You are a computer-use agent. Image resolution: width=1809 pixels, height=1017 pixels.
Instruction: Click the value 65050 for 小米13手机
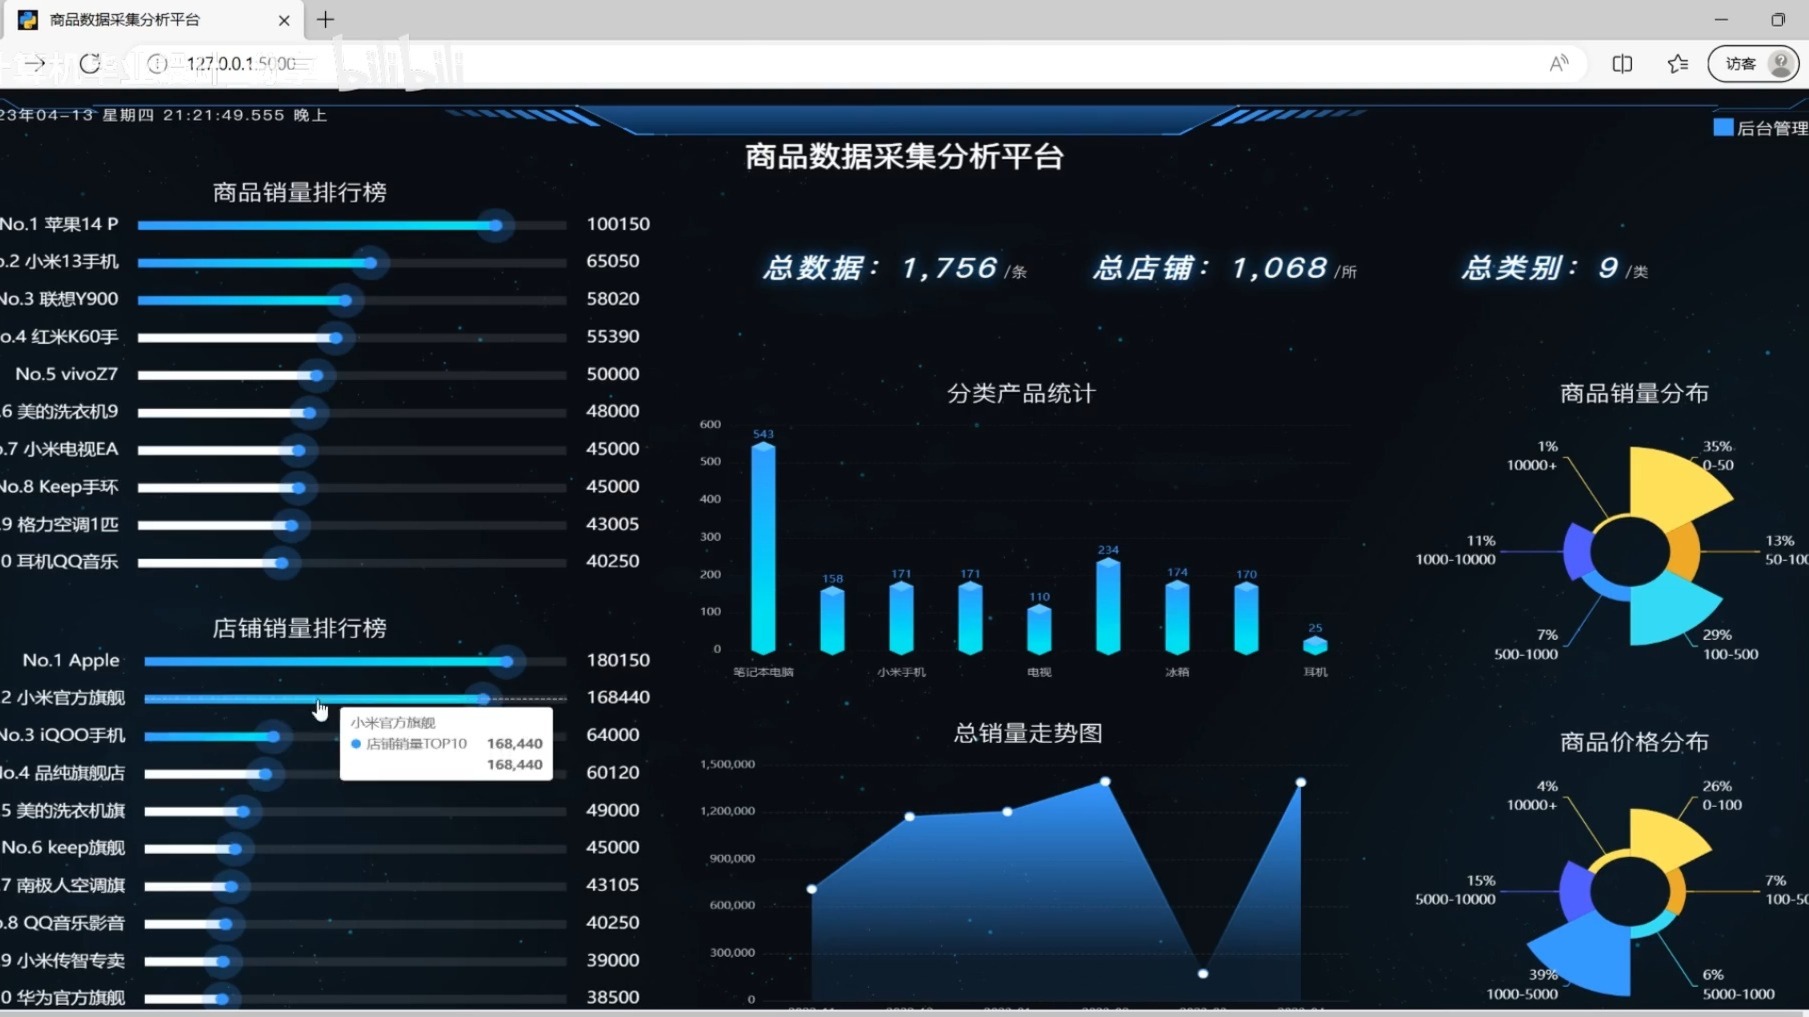[613, 261]
